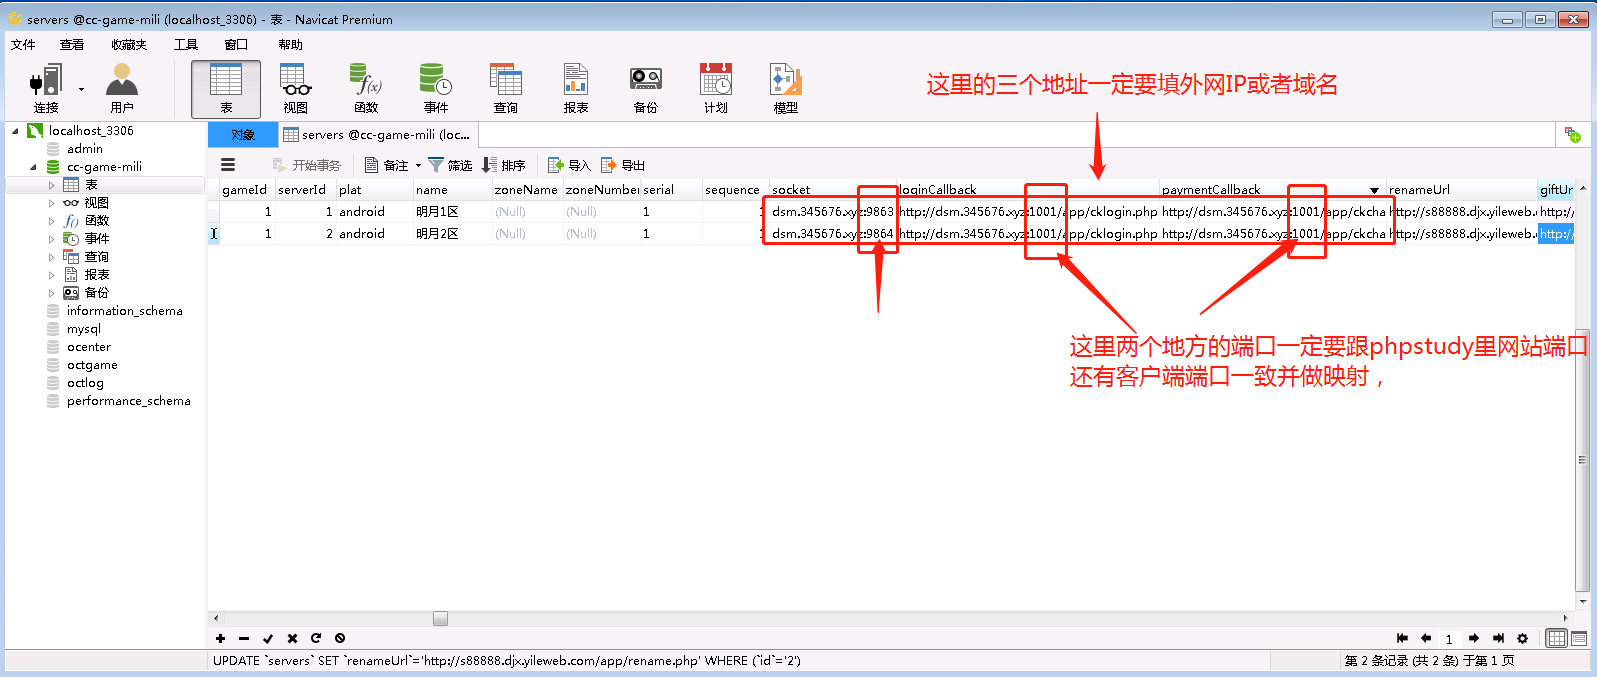The image size is (1597, 677).
Task: Collapse the localhost_3306 connection tree node
Action: (x=15, y=131)
